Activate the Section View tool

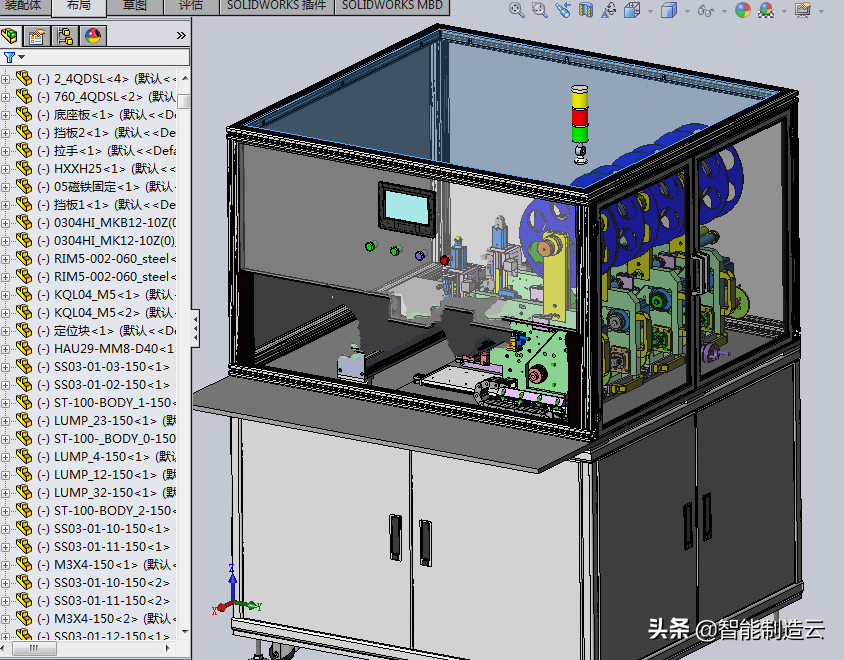[586, 10]
